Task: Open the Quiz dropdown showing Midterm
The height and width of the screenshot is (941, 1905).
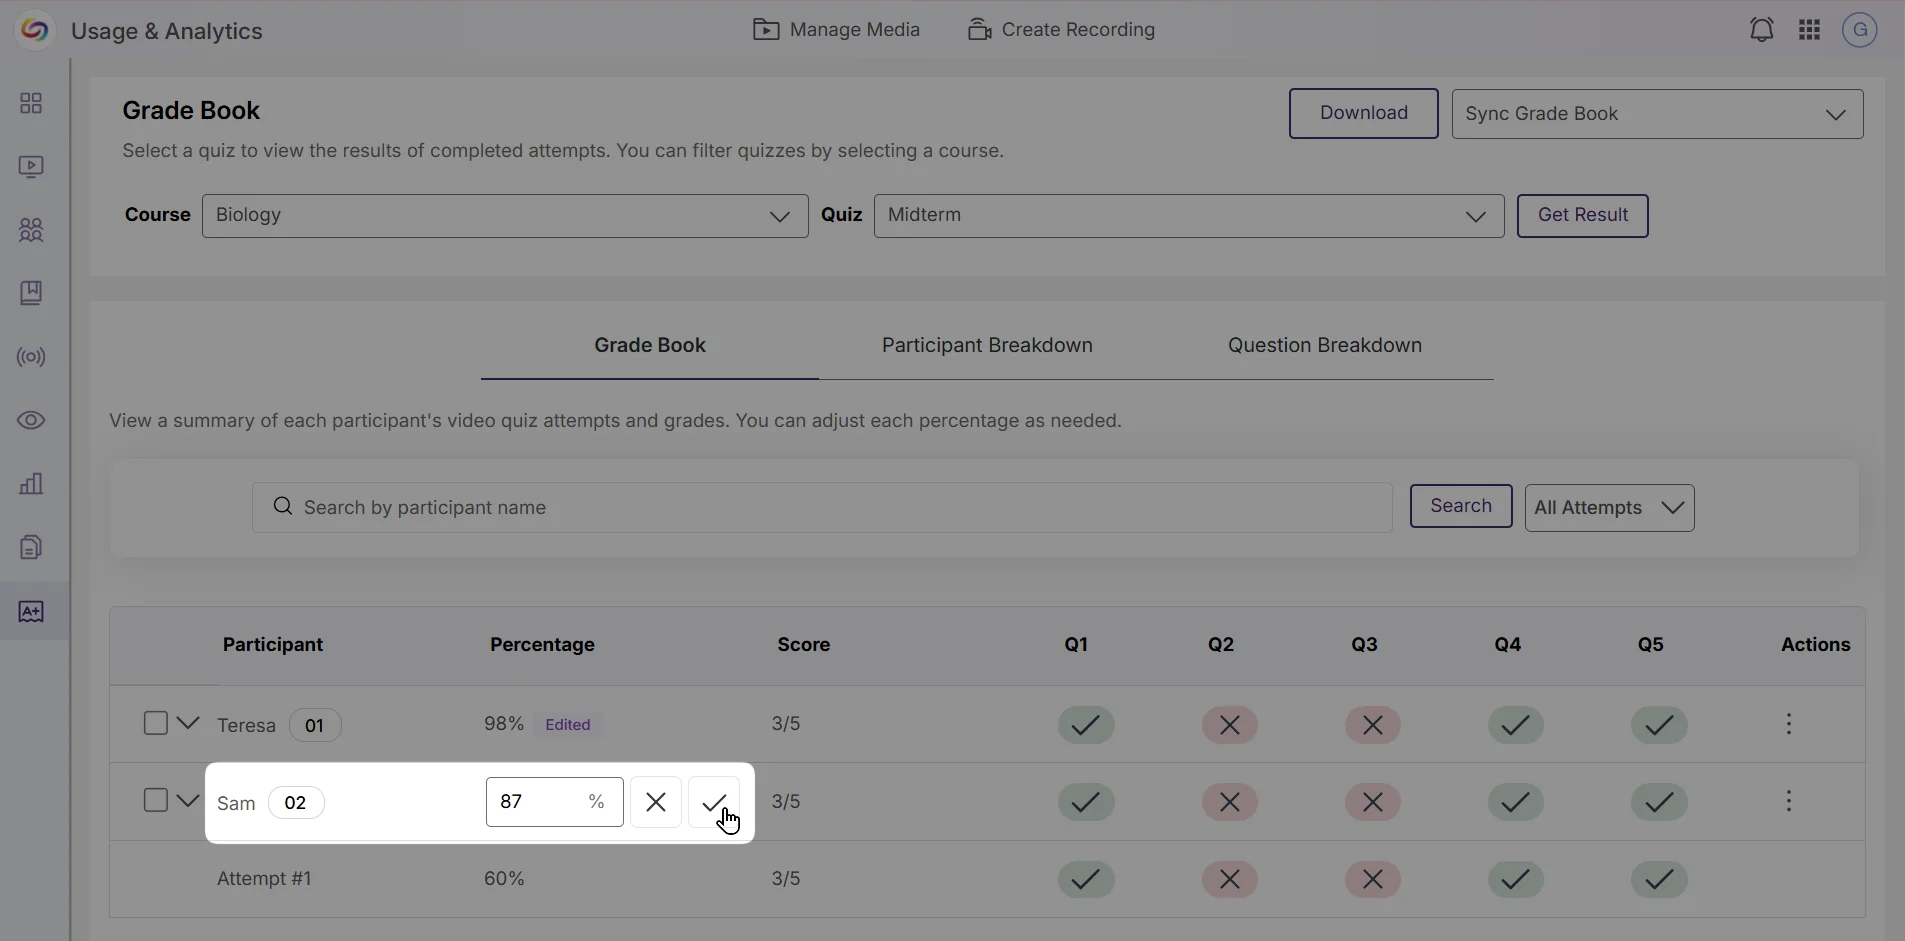Action: (x=1189, y=215)
